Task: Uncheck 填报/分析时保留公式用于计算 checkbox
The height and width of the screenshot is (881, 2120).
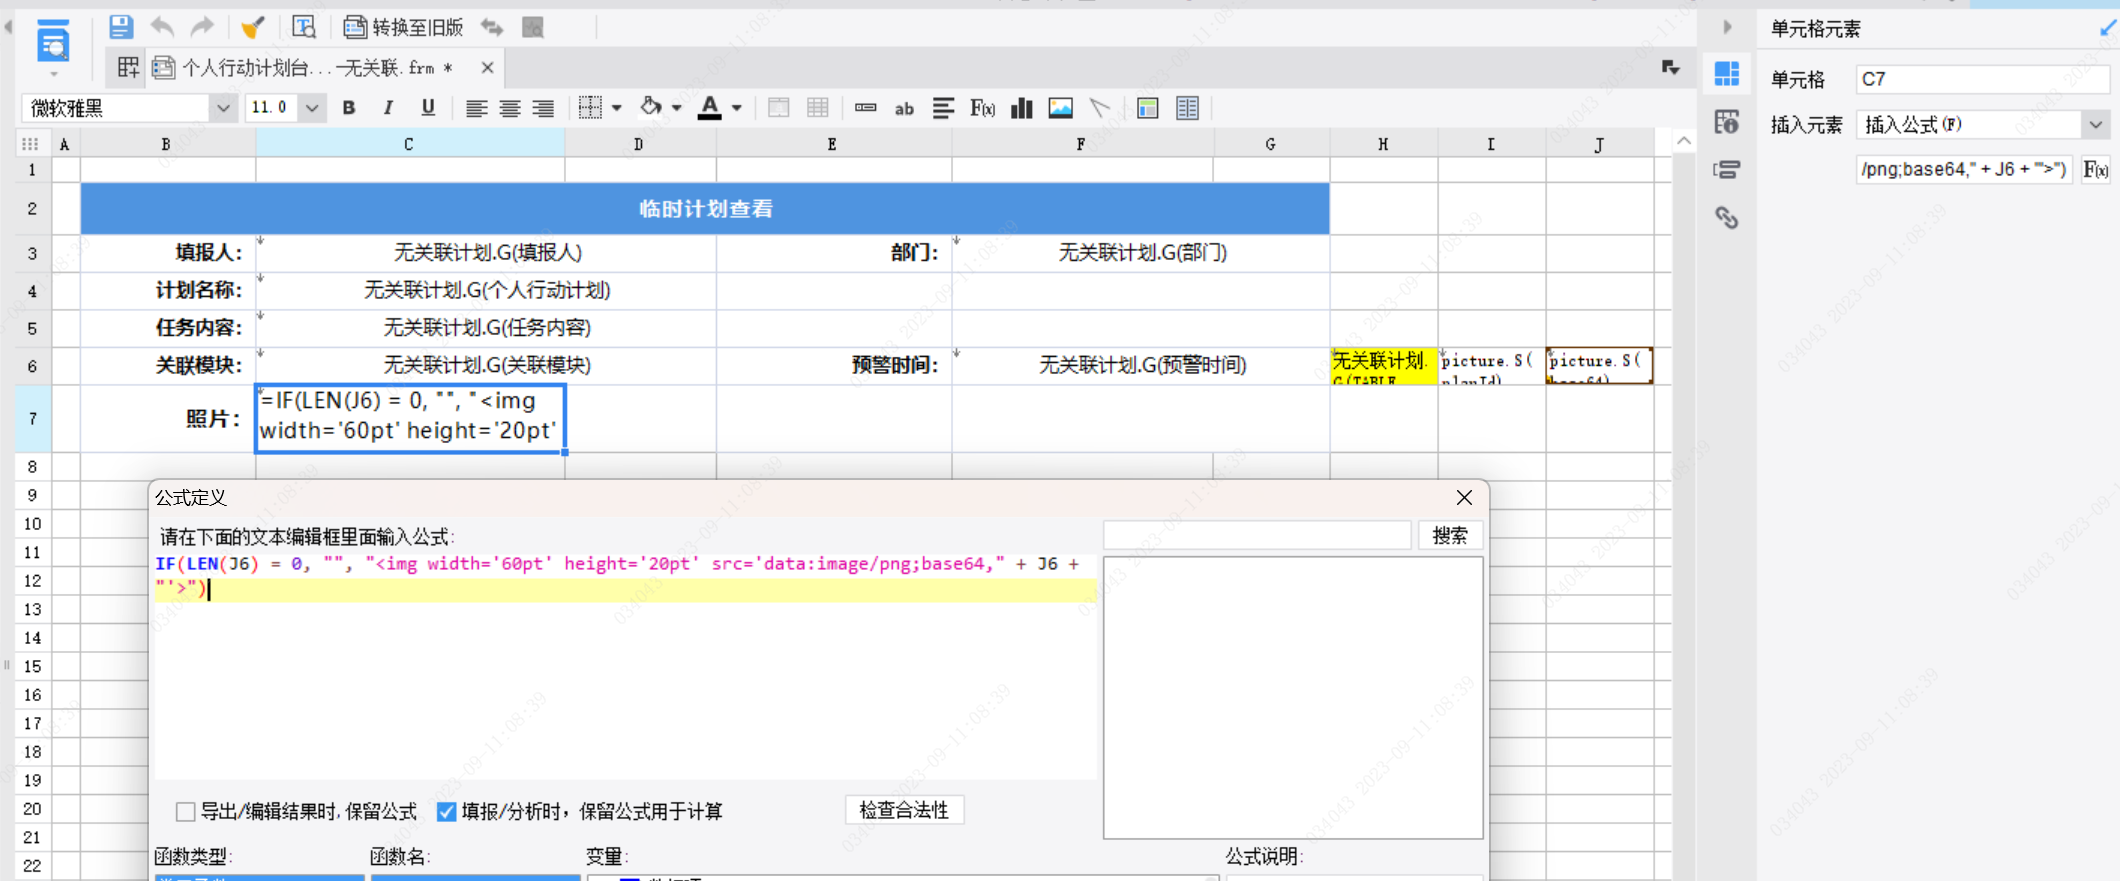Action: [447, 811]
